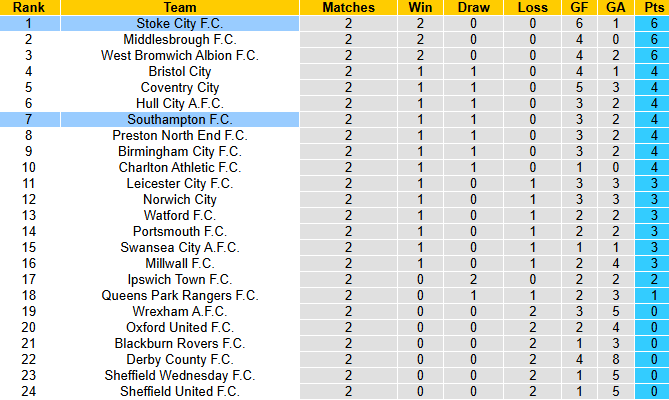Click the Draw column header

[x=476, y=7]
